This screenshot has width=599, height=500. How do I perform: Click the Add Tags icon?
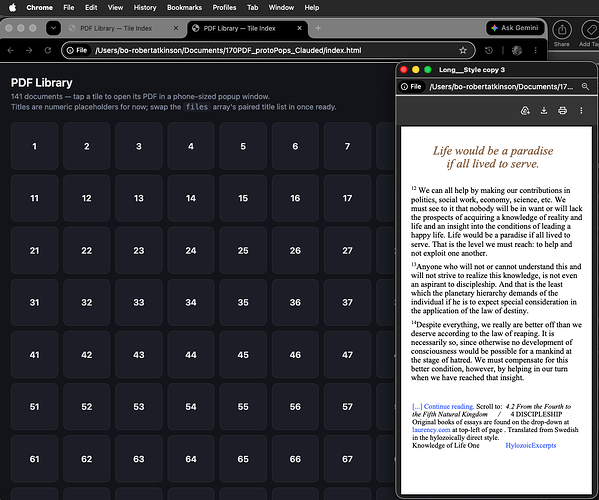click(x=590, y=30)
